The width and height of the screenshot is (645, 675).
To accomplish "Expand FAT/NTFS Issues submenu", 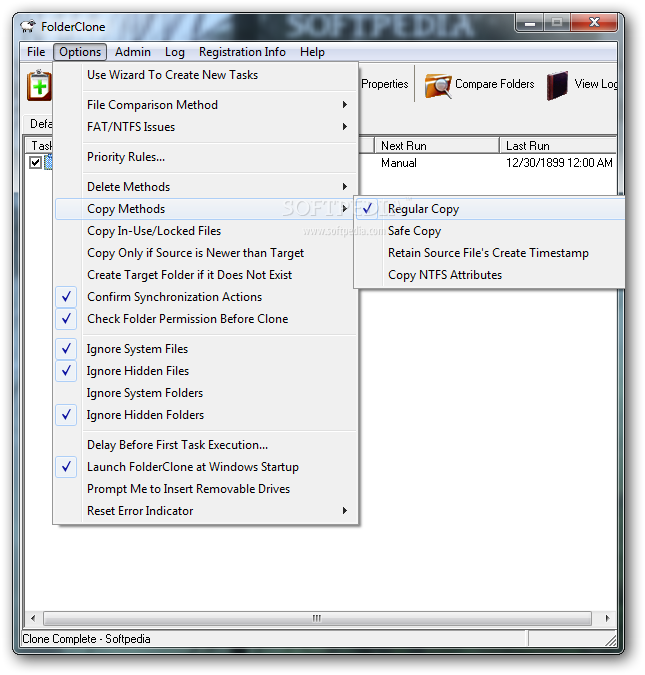I will tap(207, 127).
